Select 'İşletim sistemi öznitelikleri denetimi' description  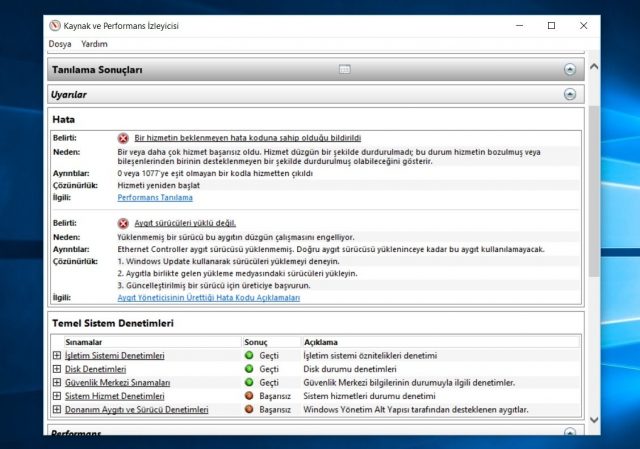(x=370, y=356)
